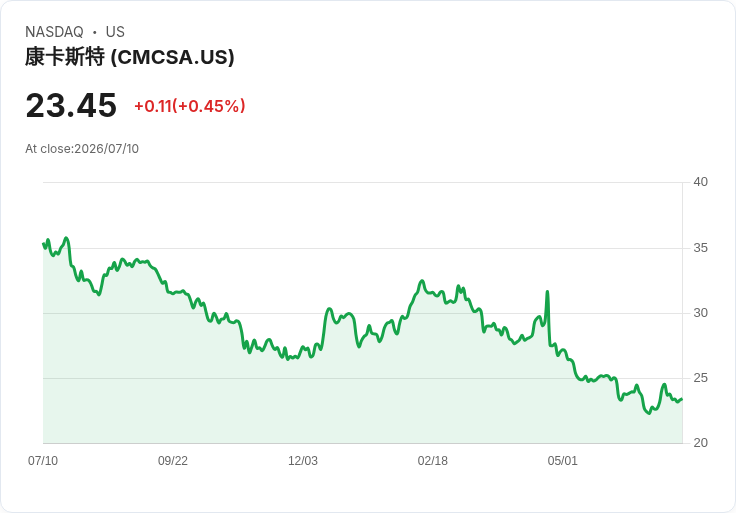The height and width of the screenshot is (513, 736).
Task: Click the NASDAQ exchange label
Action: coord(54,32)
